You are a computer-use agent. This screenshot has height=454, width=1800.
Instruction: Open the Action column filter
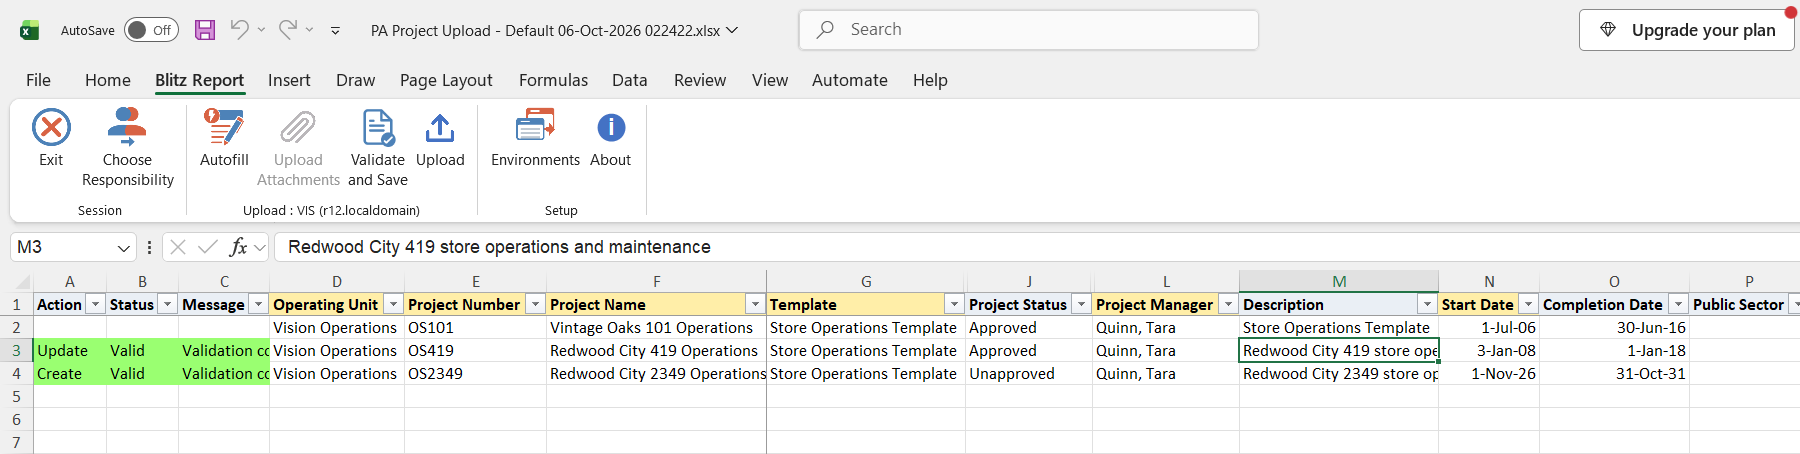(x=95, y=304)
